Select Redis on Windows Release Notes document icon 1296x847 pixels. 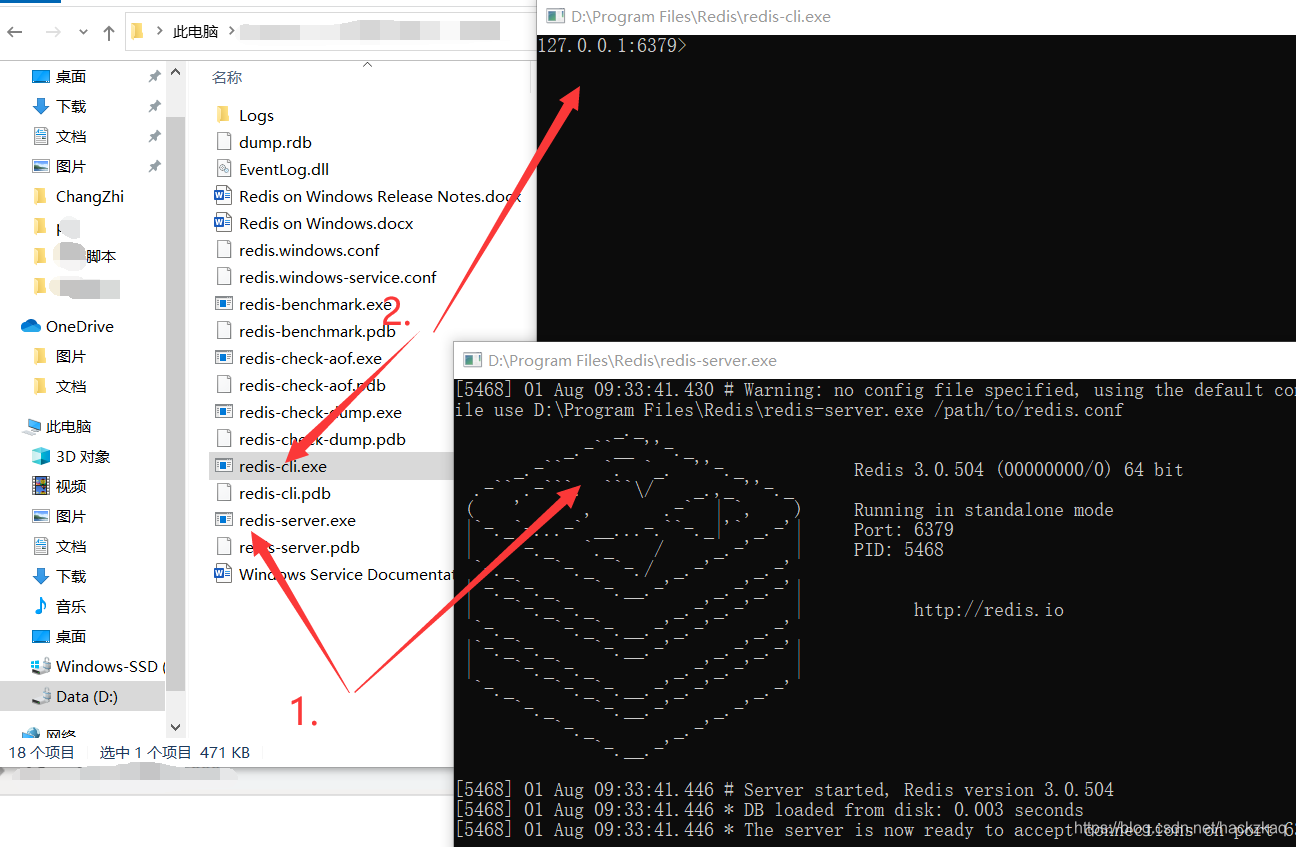[x=223, y=196]
